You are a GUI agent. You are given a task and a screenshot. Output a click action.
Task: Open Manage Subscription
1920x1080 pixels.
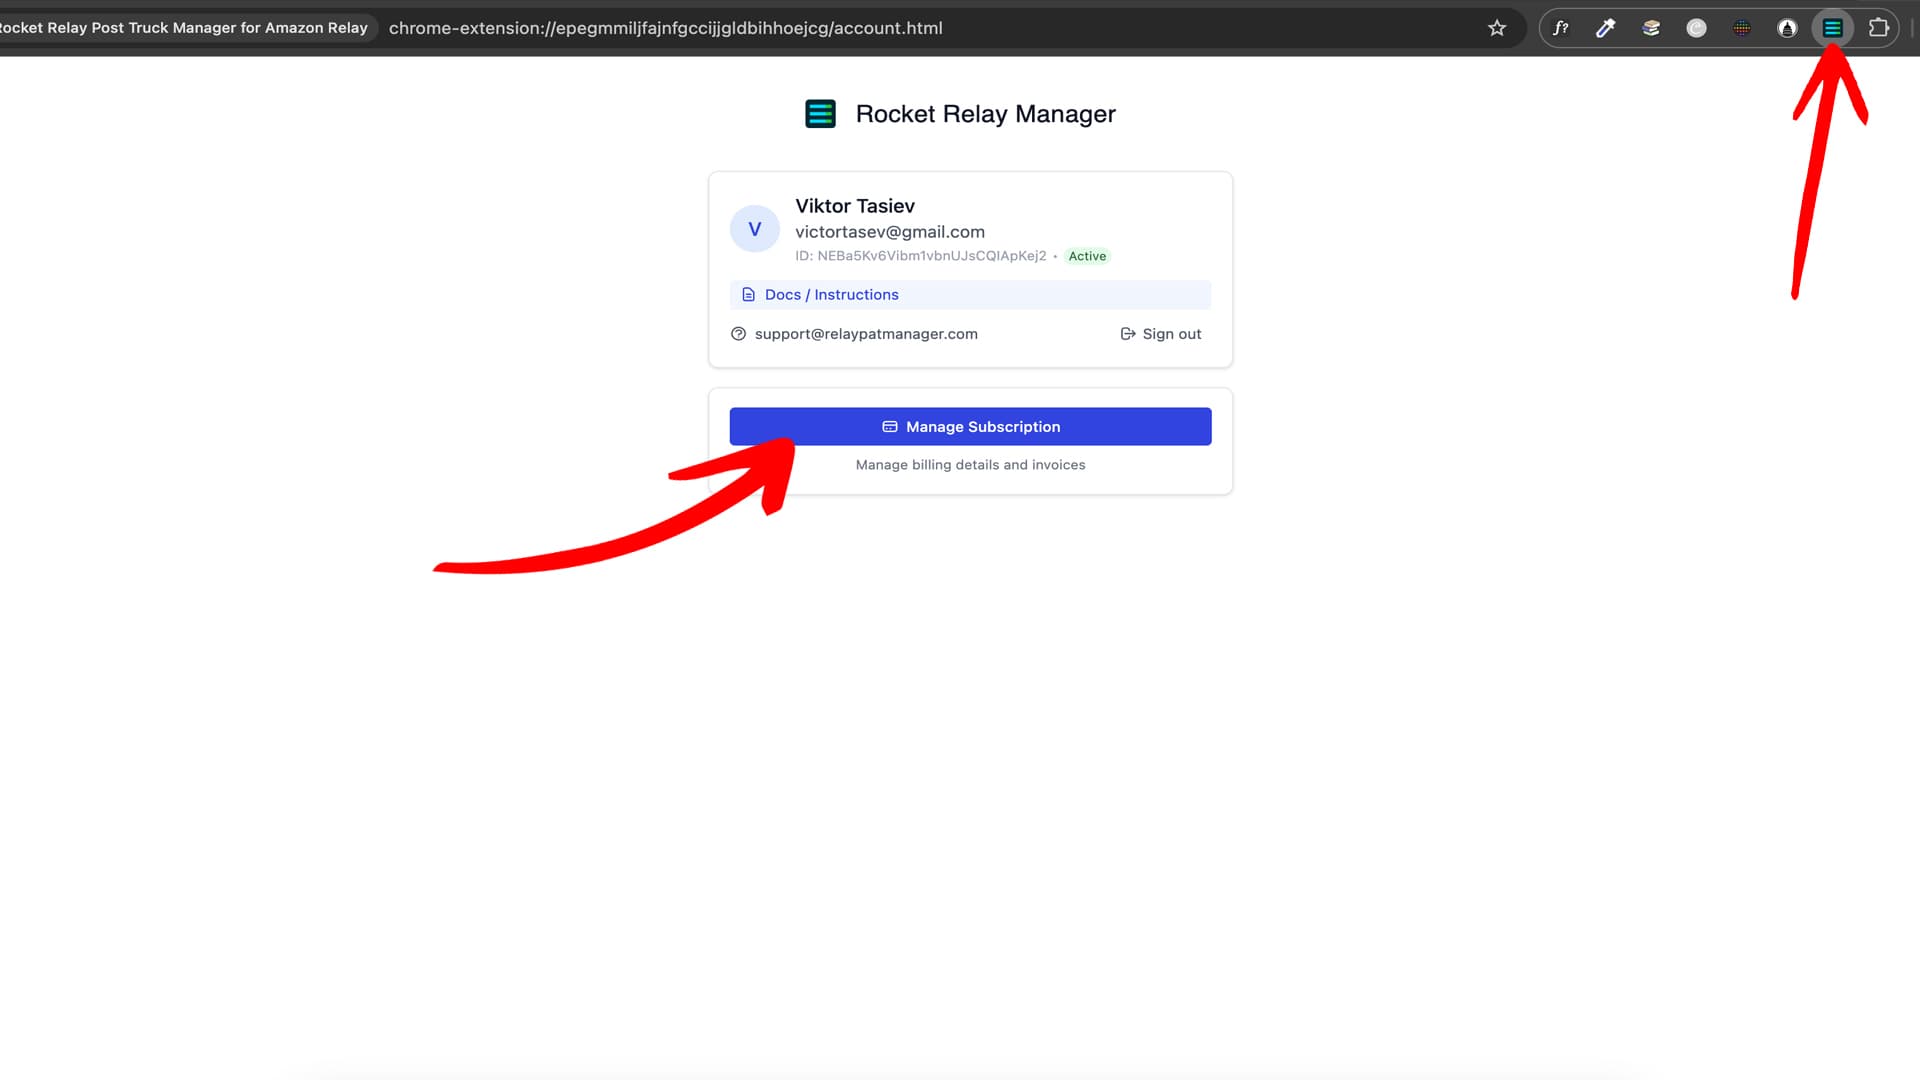(970, 427)
